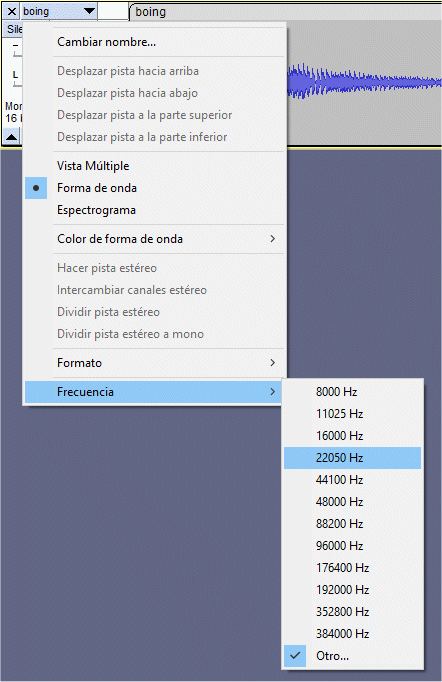
Task: Set frequency to 44100 Hz
Action: [x=352, y=480]
